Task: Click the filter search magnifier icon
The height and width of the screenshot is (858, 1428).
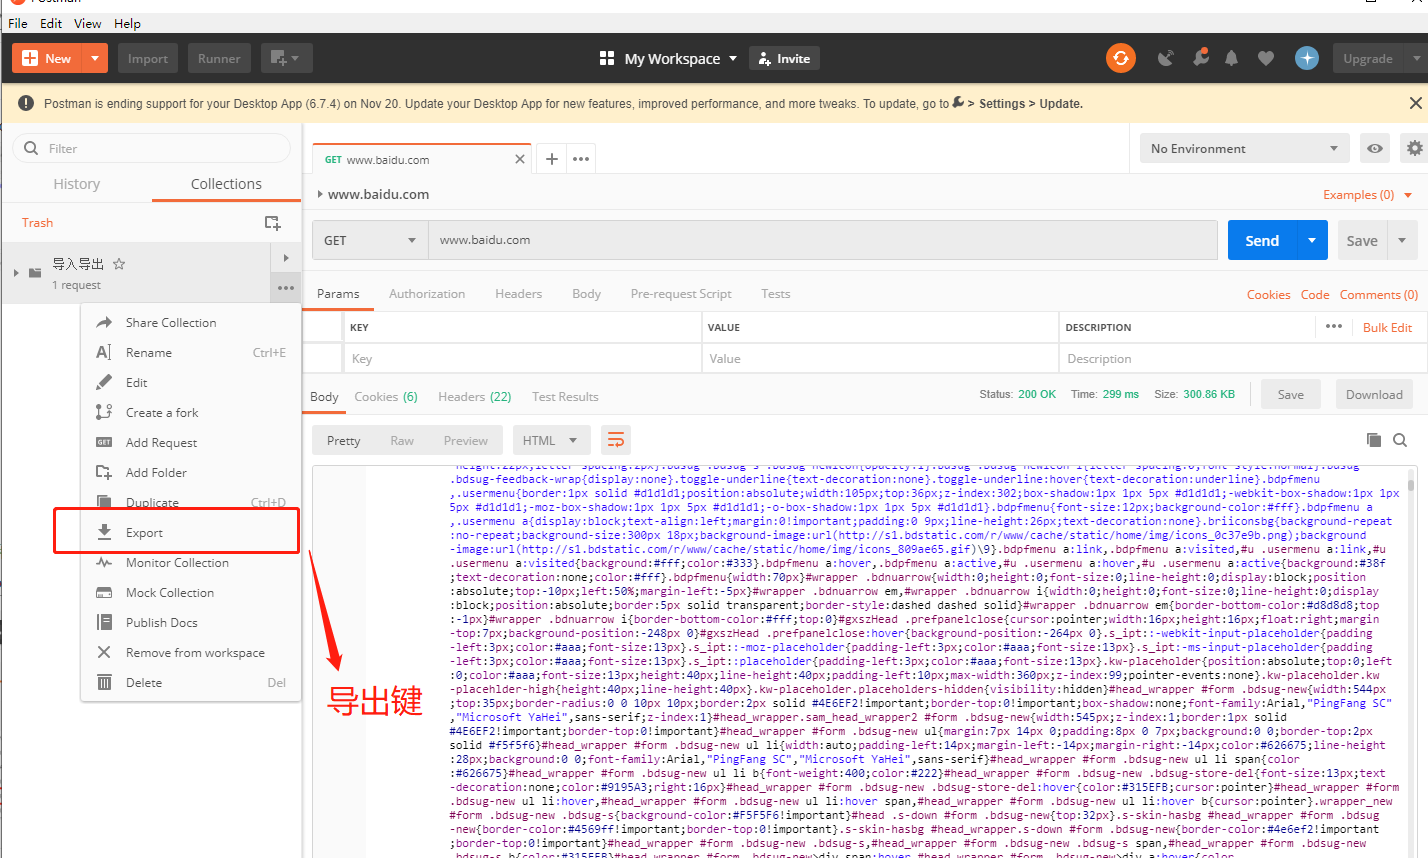Action: click(x=31, y=148)
